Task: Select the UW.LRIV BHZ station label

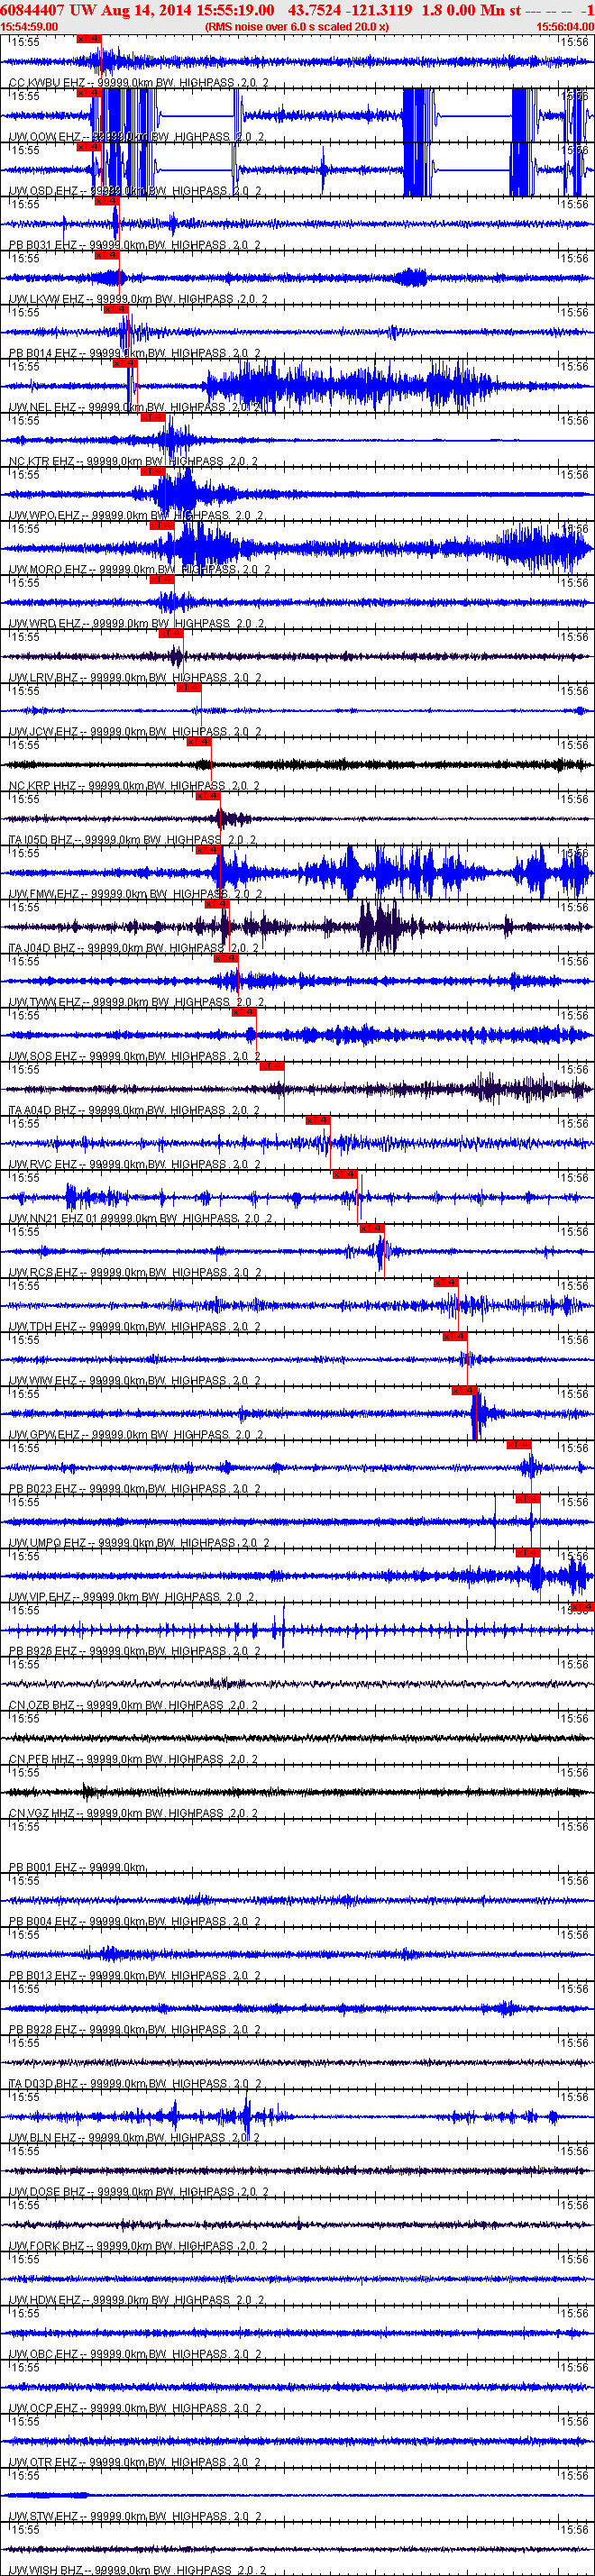Action: [135, 677]
